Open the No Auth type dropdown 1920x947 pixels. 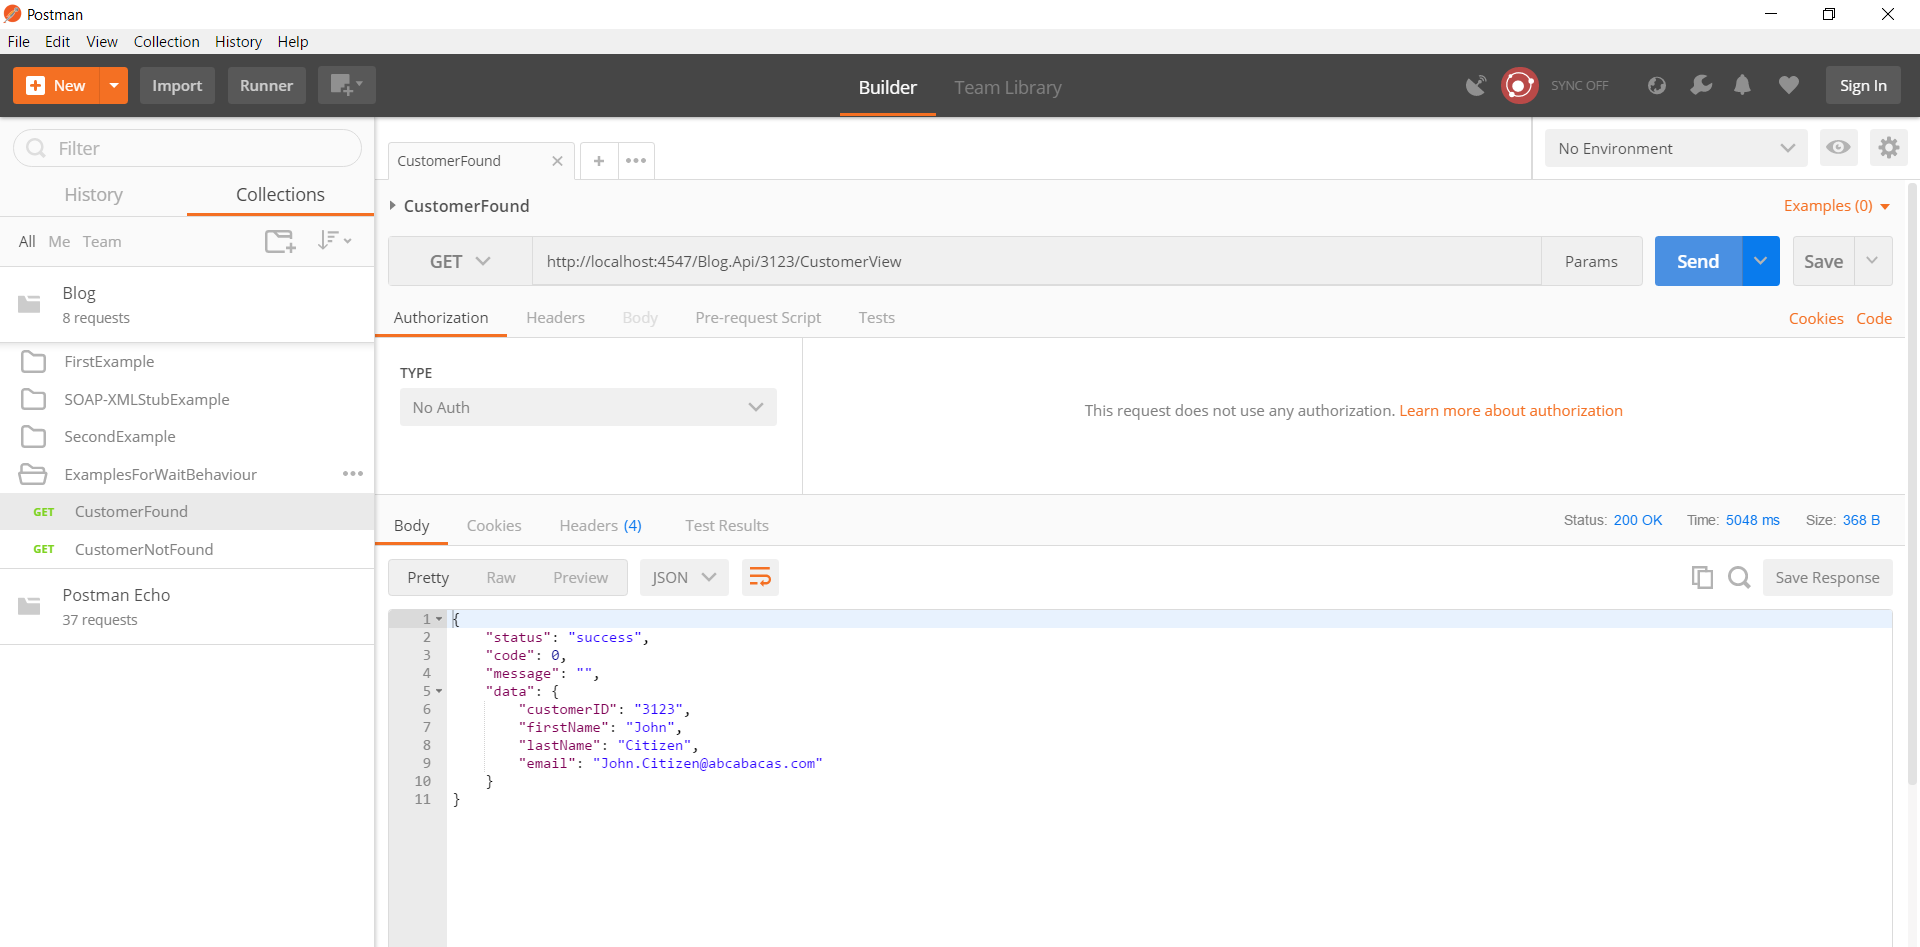tap(588, 407)
